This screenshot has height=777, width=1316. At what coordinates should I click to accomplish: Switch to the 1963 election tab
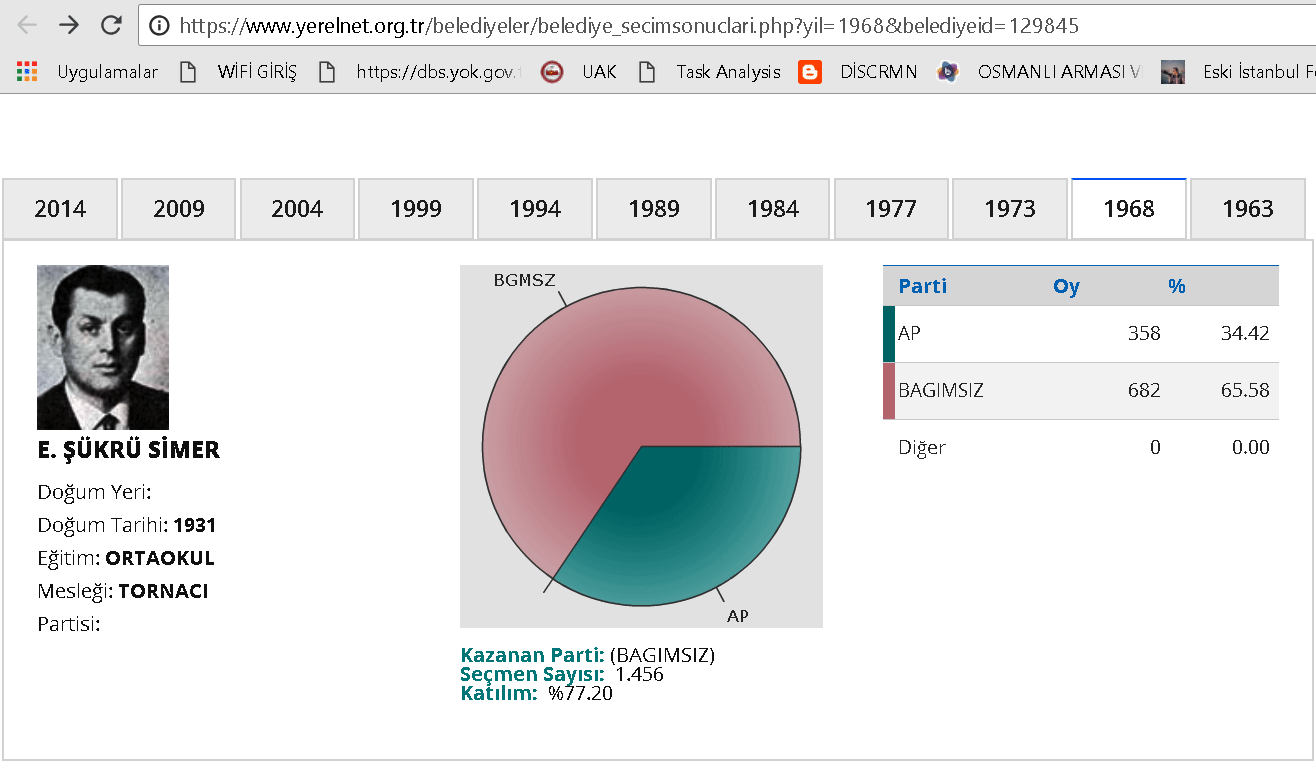tap(1248, 209)
